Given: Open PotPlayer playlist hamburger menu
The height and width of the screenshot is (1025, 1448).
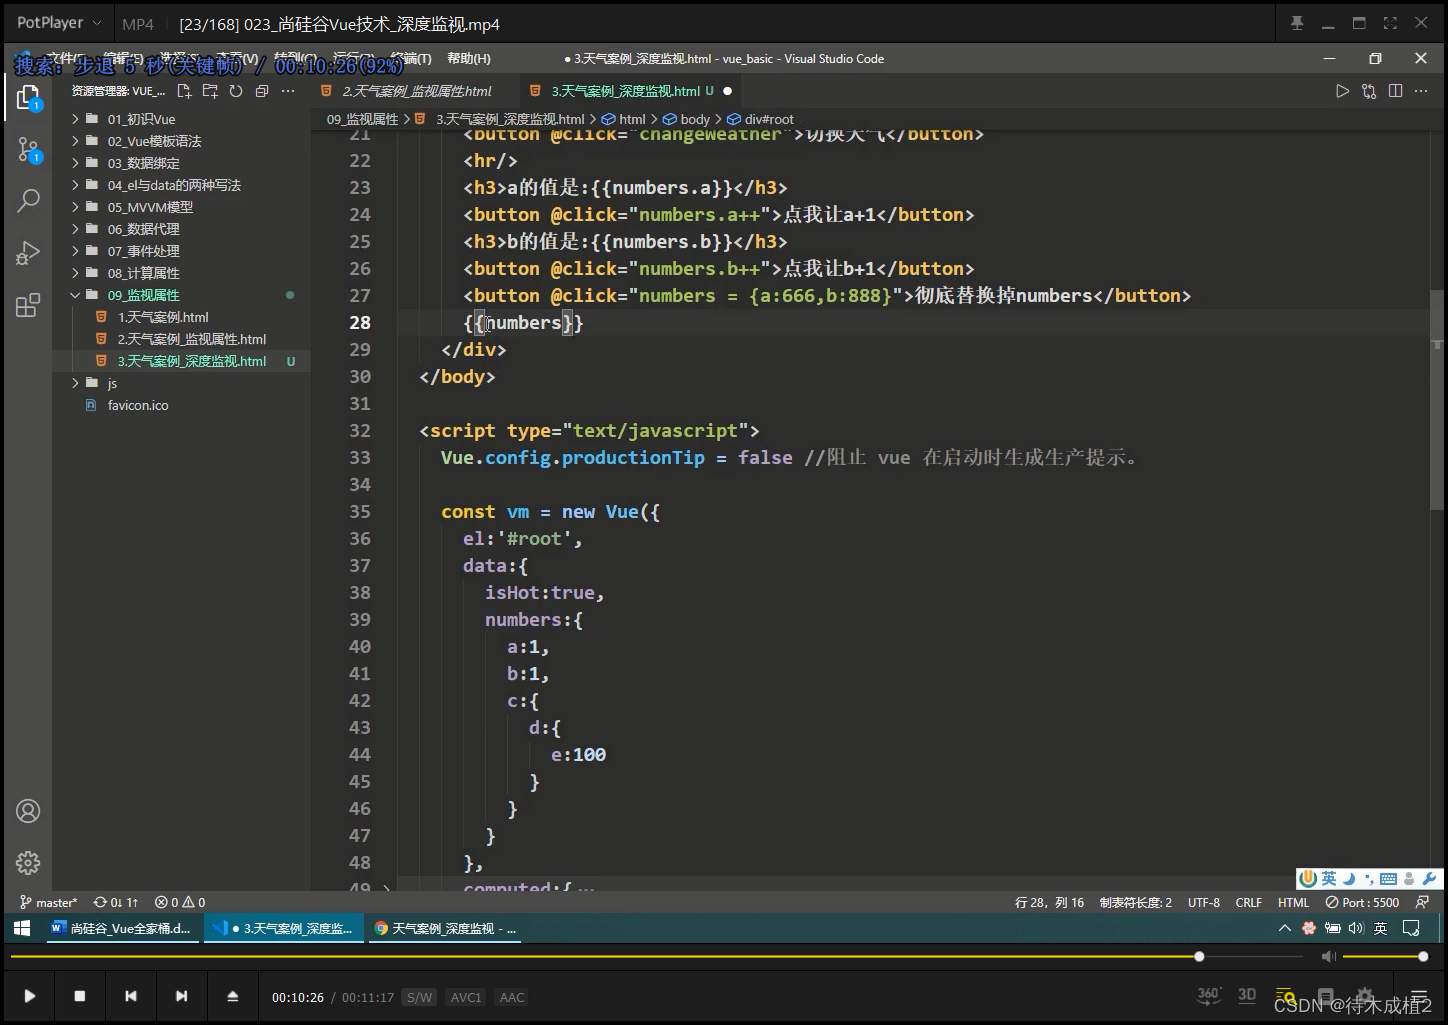Looking at the screenshot, I should coord(1419,997).
